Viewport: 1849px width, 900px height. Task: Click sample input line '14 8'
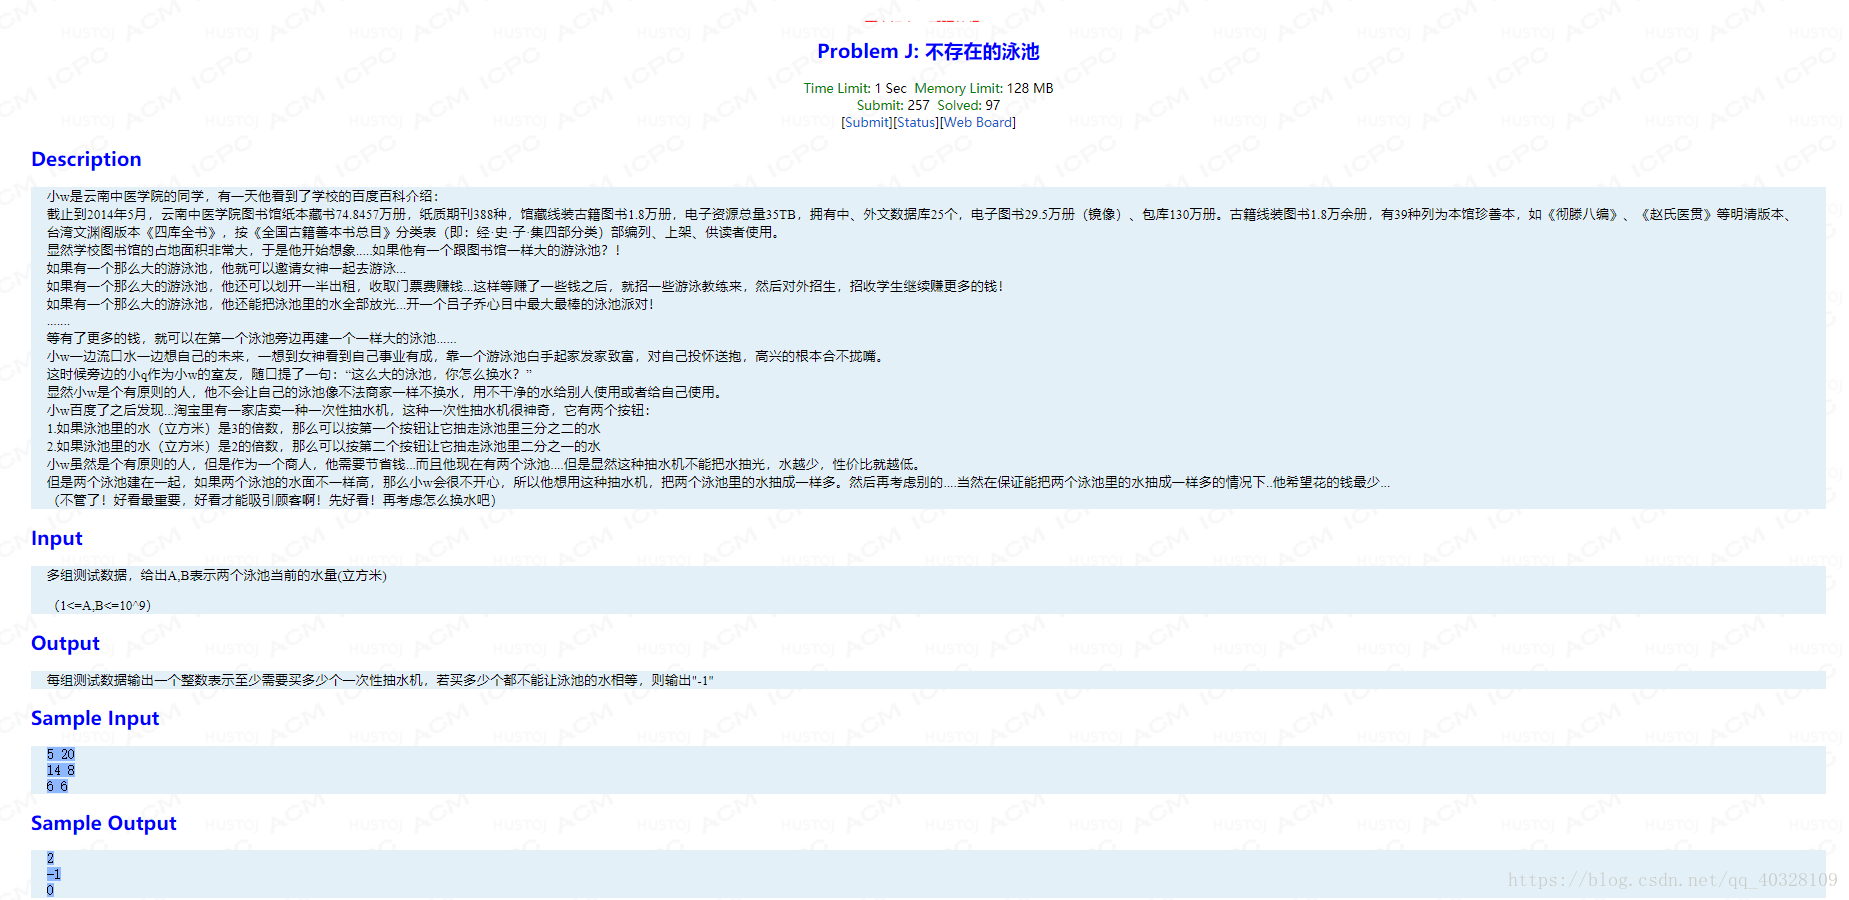point(60,770)
